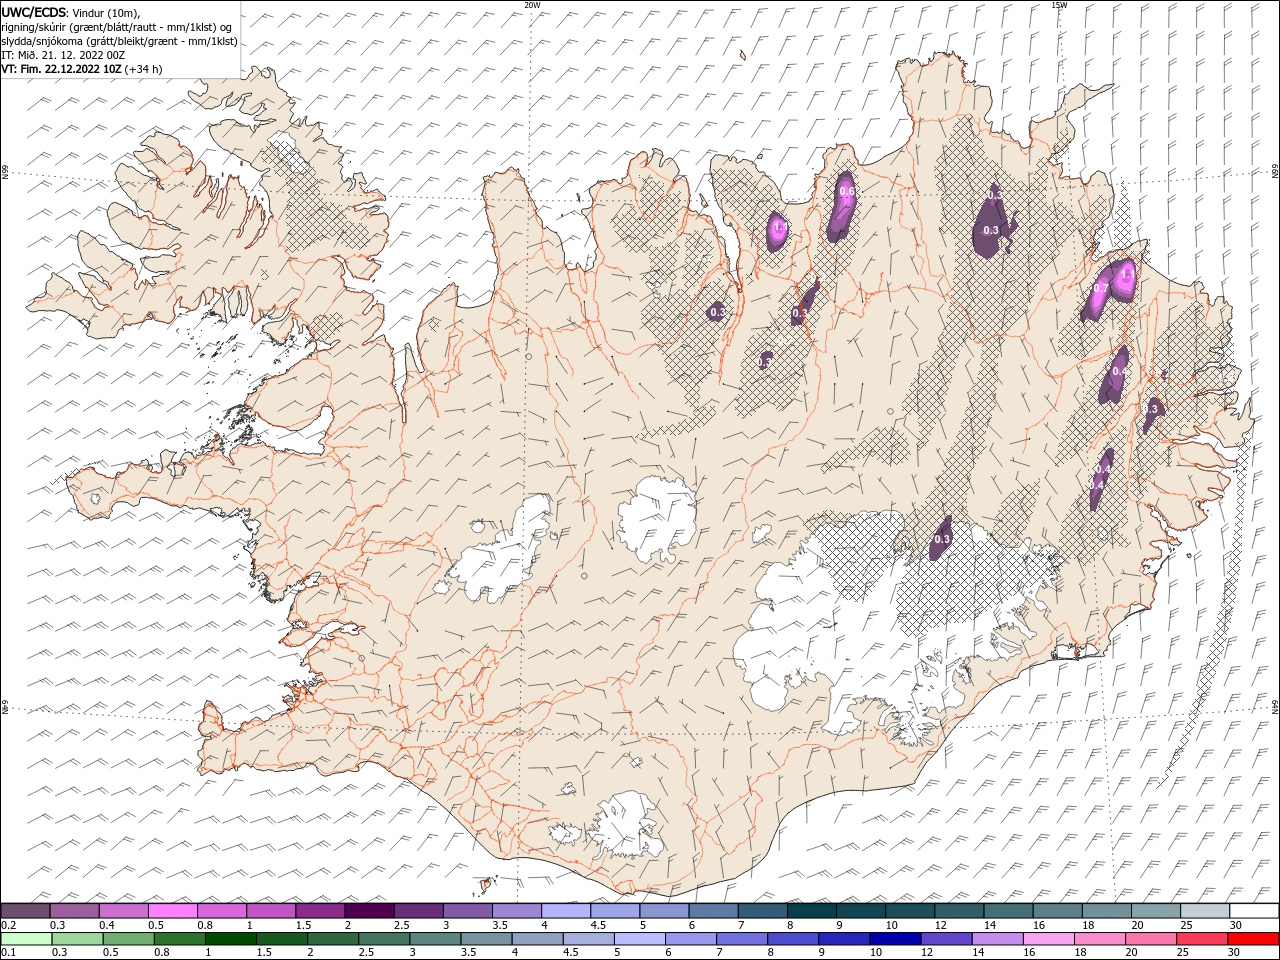1280x960 pixels.
Task: Select the bright pink 0.5 swatch in top legend
Action: coord(172,911)
